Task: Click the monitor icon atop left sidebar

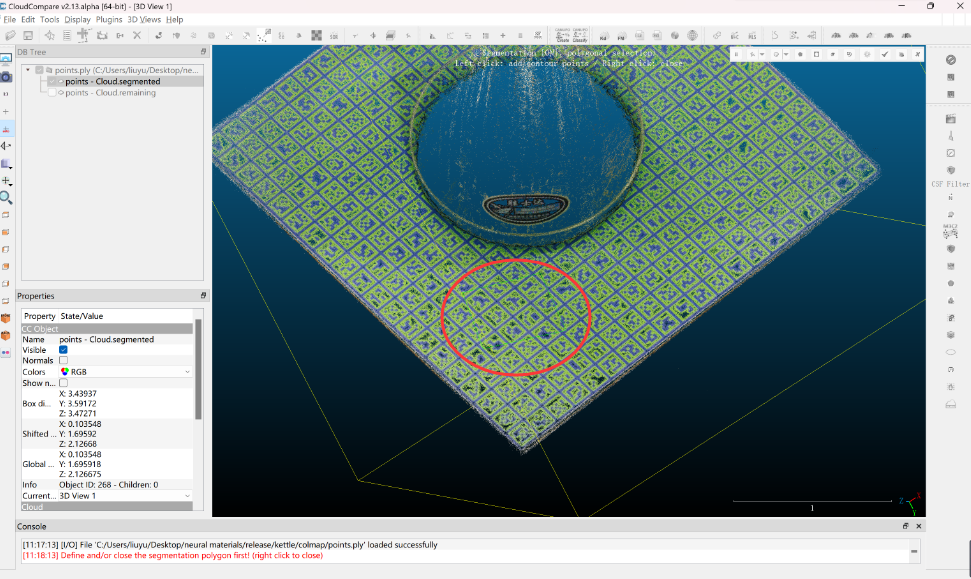Action: (6, 59)
